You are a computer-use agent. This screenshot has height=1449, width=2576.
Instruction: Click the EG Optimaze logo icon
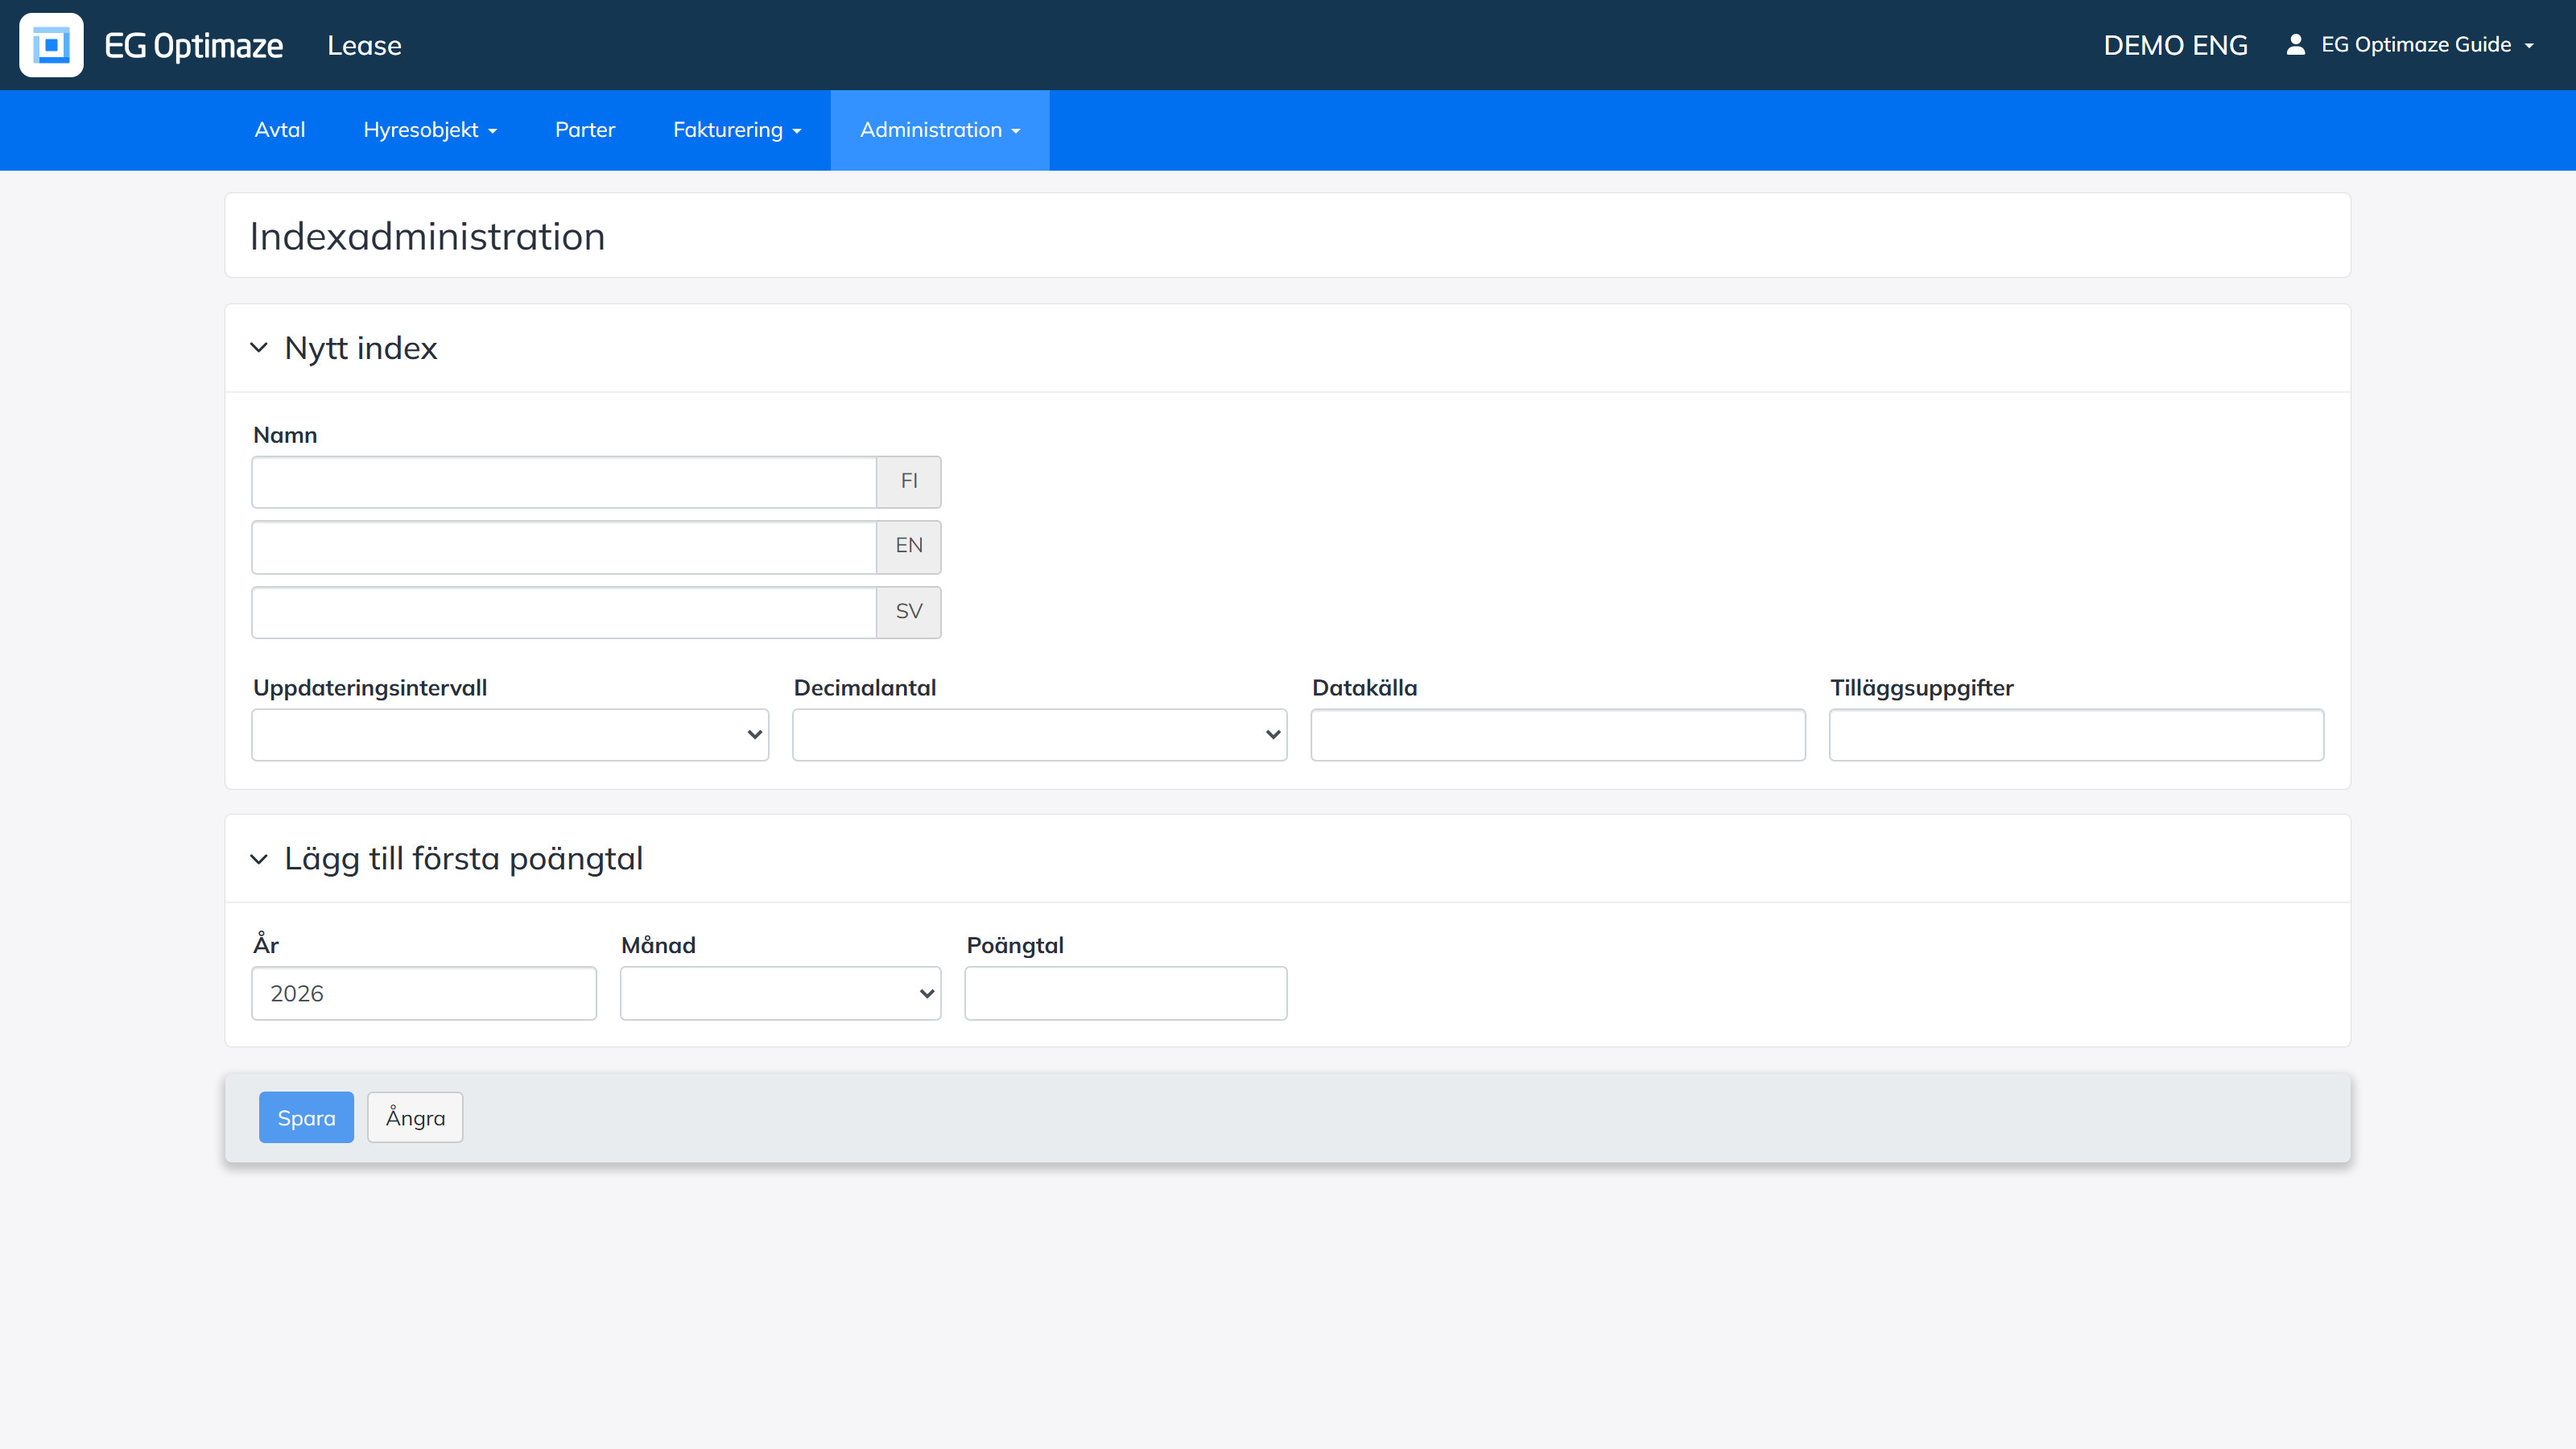51,45
